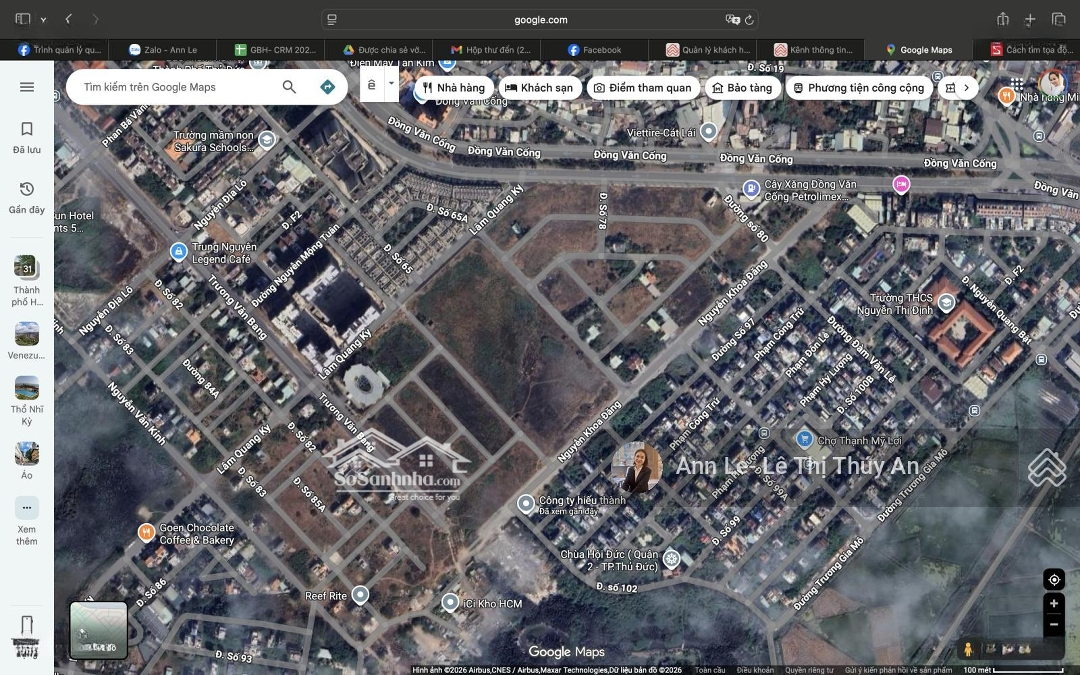The width and height of the screenshot is (1080, 675).
Task: Switch to the Zalo - Ann Le tab
Action: pos(164,50)
